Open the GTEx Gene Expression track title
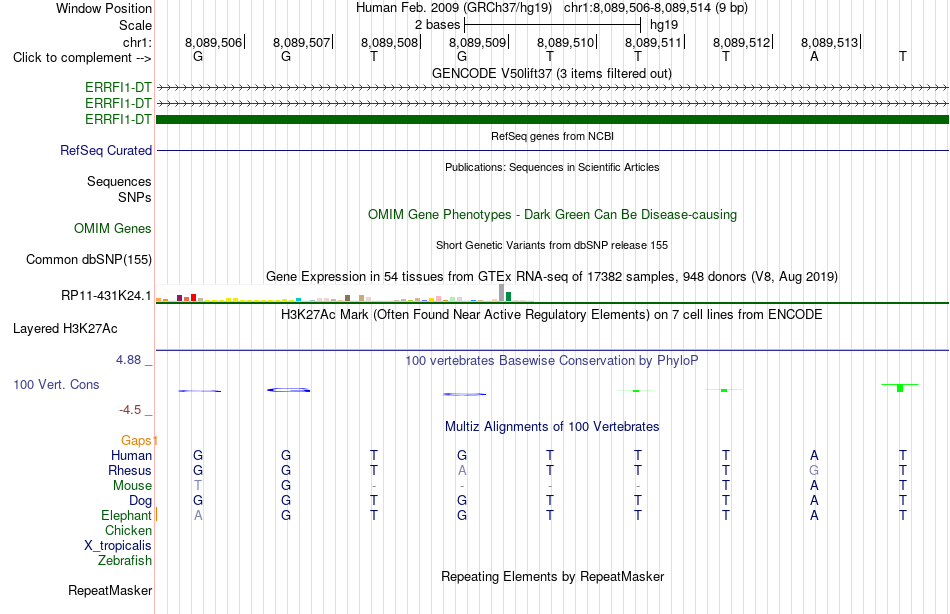This screenshot has height=614, width=950. [552, 276]
